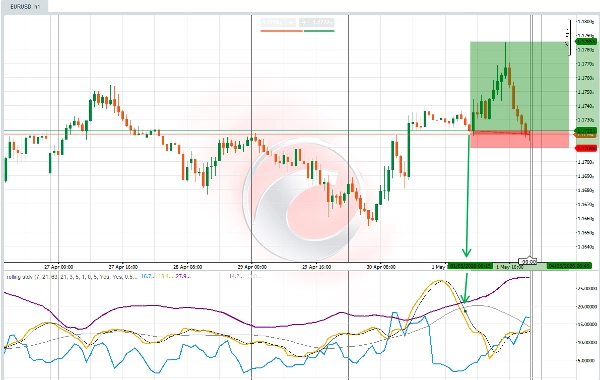Select the green entry price tag
600x380 pixels.
click(585, 131)
